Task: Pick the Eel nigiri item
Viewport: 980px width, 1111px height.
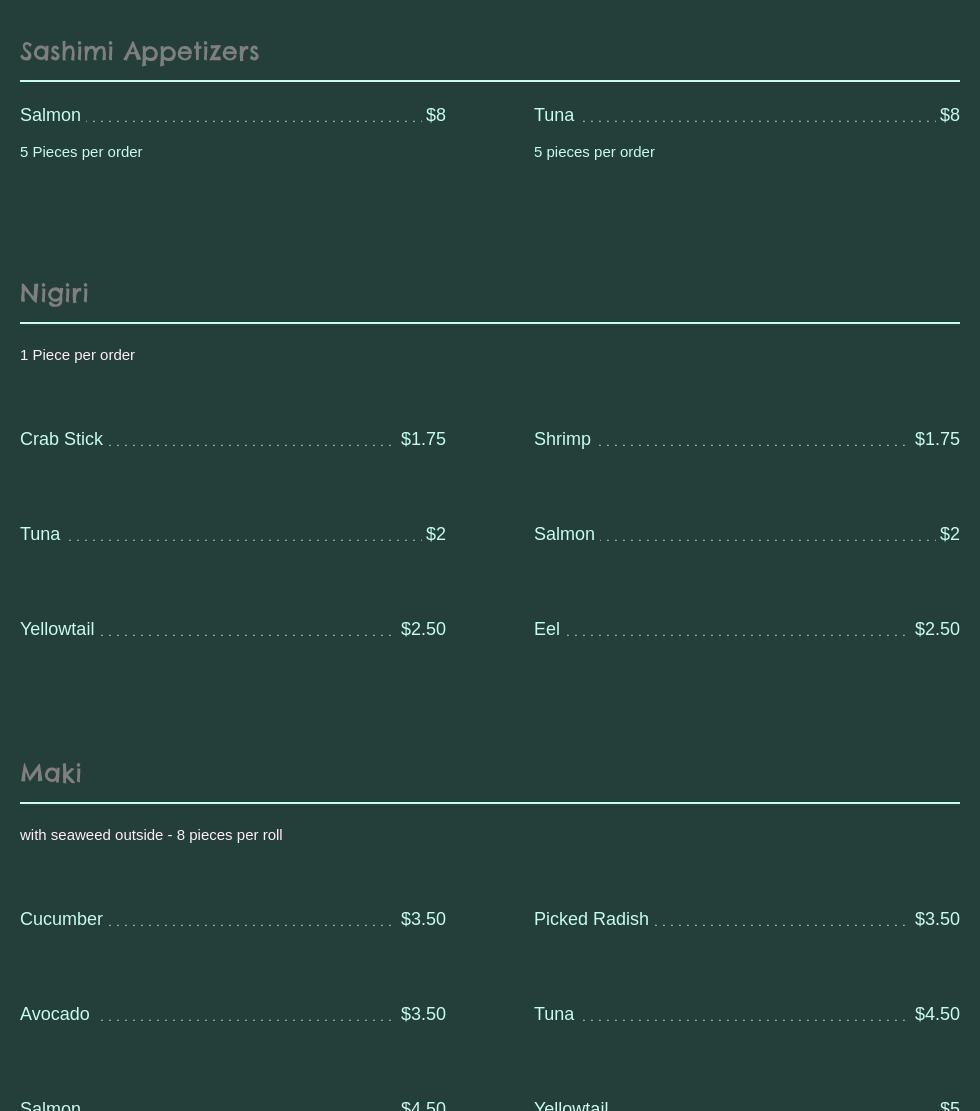Action: (547, 629)
